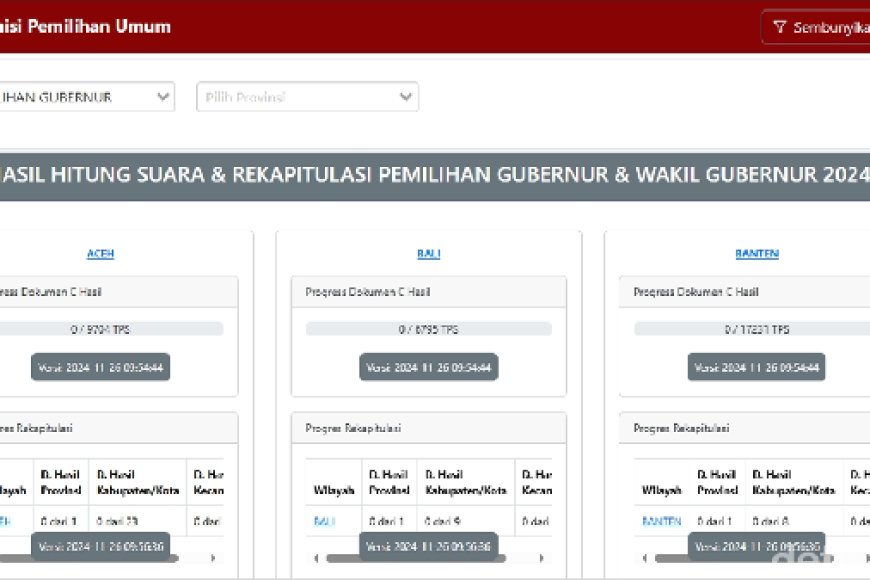Click the right scroll arrow in Aceh table

[213, 558]
